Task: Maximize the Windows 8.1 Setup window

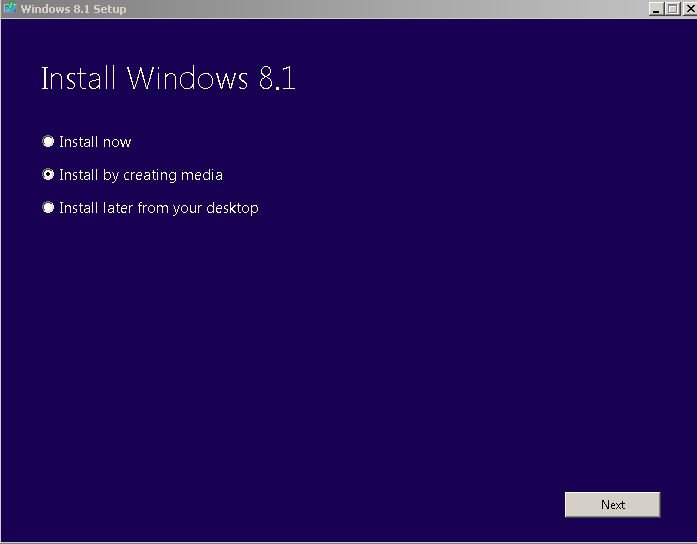Action: pyautogui.click(x=672, y=9)
